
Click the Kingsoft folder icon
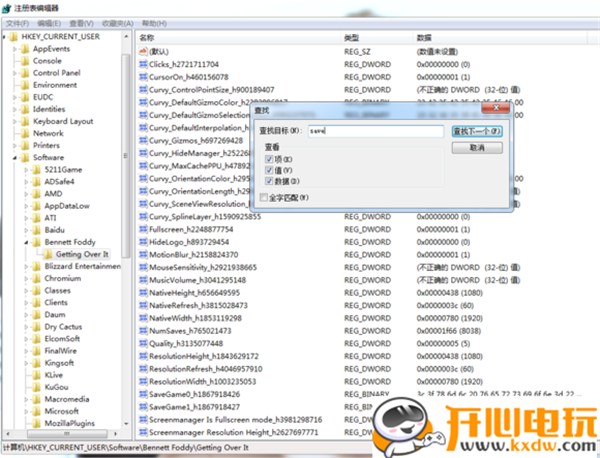pos(37,363)
